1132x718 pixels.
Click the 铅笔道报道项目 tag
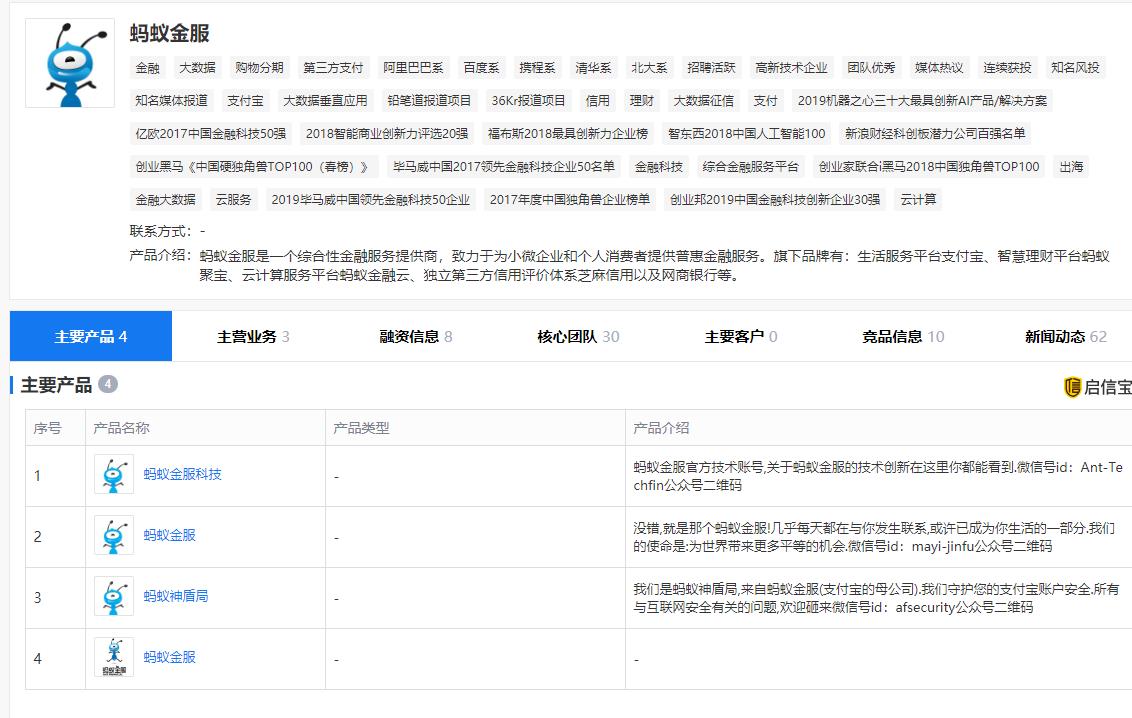coord(429,101)
